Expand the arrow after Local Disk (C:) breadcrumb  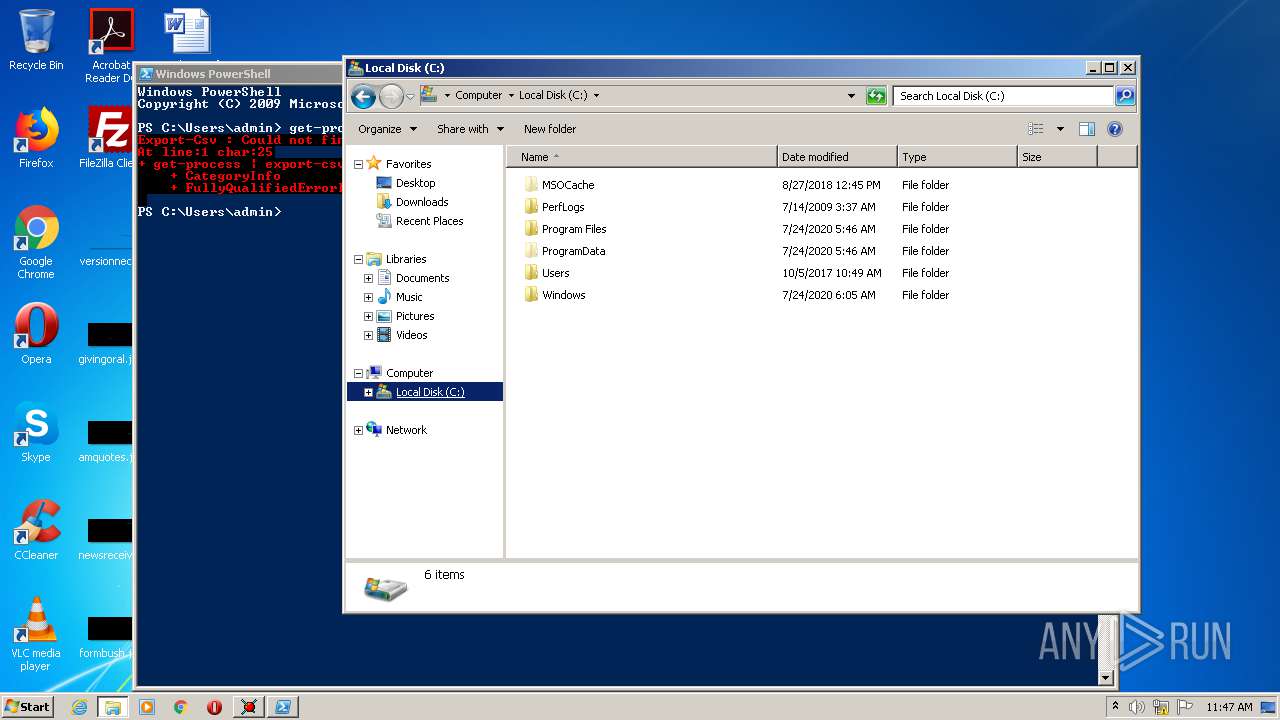point(597,96)
